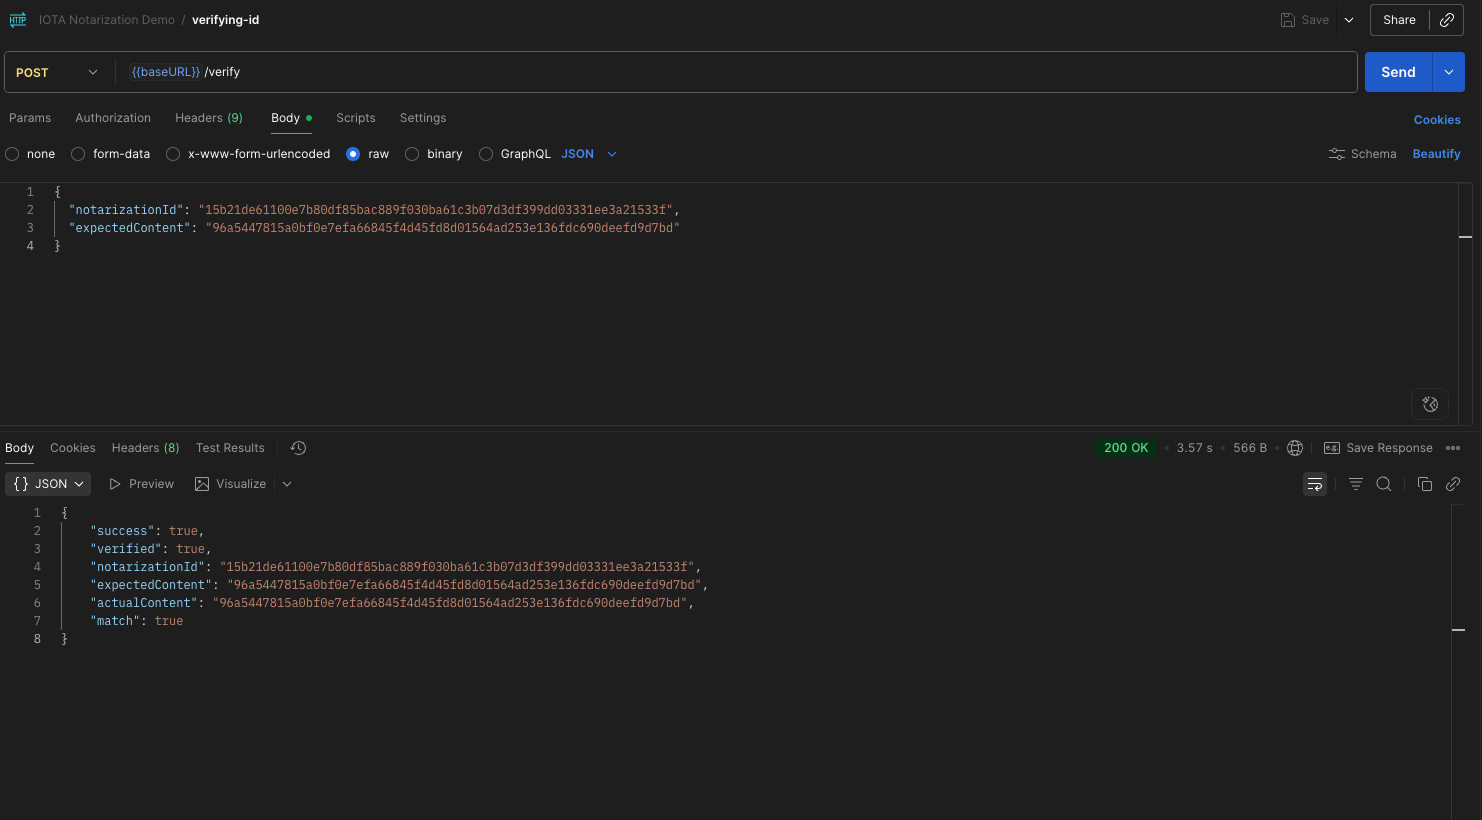This screenshot has width=1482, height=820.
Task: Click the IOTA workspace logo icon
Action: click(17, 19)
